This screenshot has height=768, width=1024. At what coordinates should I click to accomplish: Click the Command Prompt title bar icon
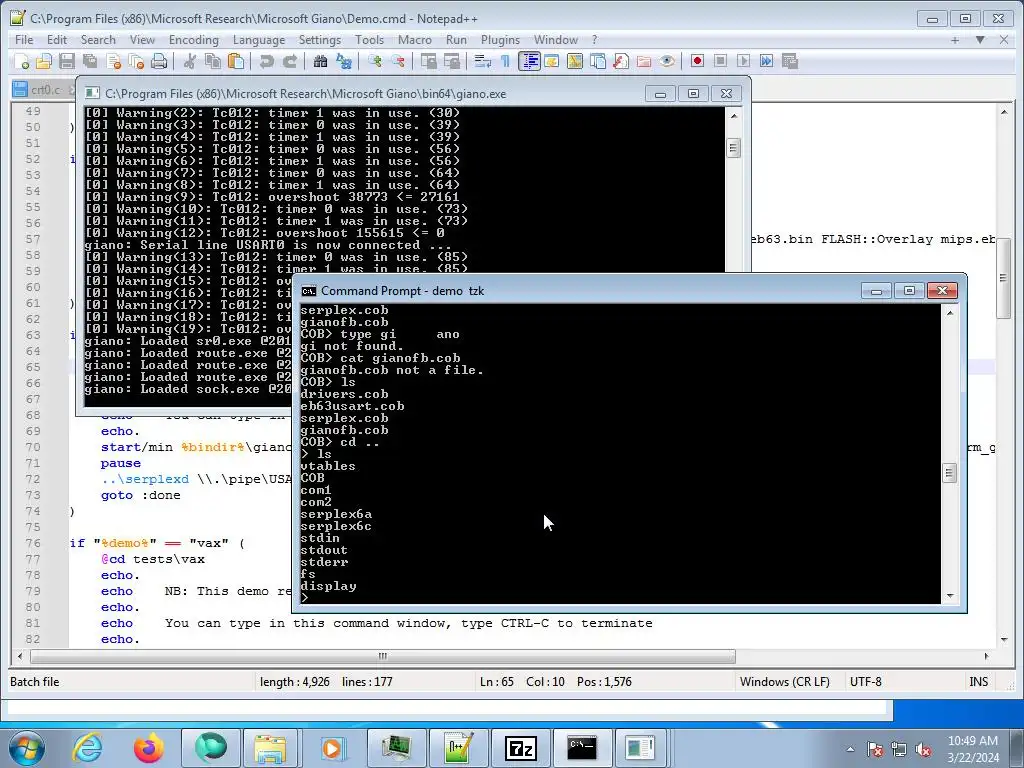pyautogui.click(x=308, y=291)
